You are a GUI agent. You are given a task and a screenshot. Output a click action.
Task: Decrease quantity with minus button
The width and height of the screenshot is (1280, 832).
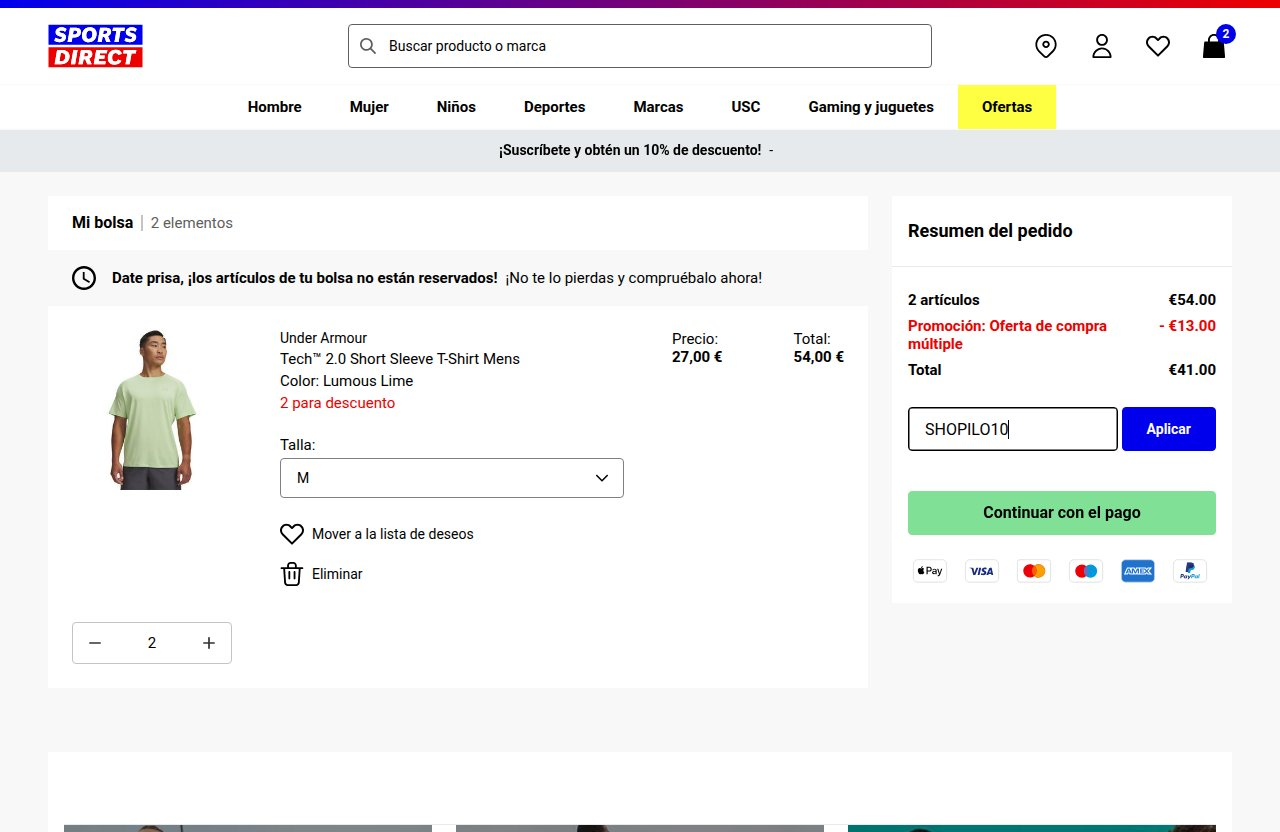95,643
